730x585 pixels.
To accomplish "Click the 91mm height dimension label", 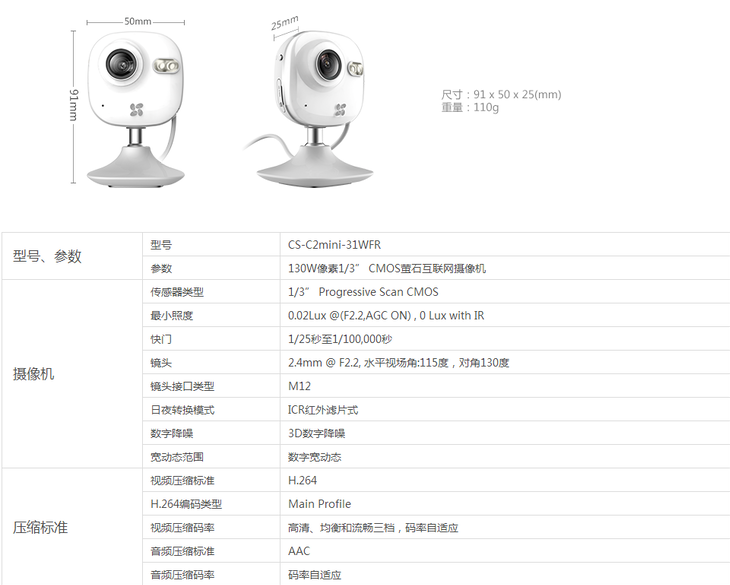I will [x=74, y=105].
